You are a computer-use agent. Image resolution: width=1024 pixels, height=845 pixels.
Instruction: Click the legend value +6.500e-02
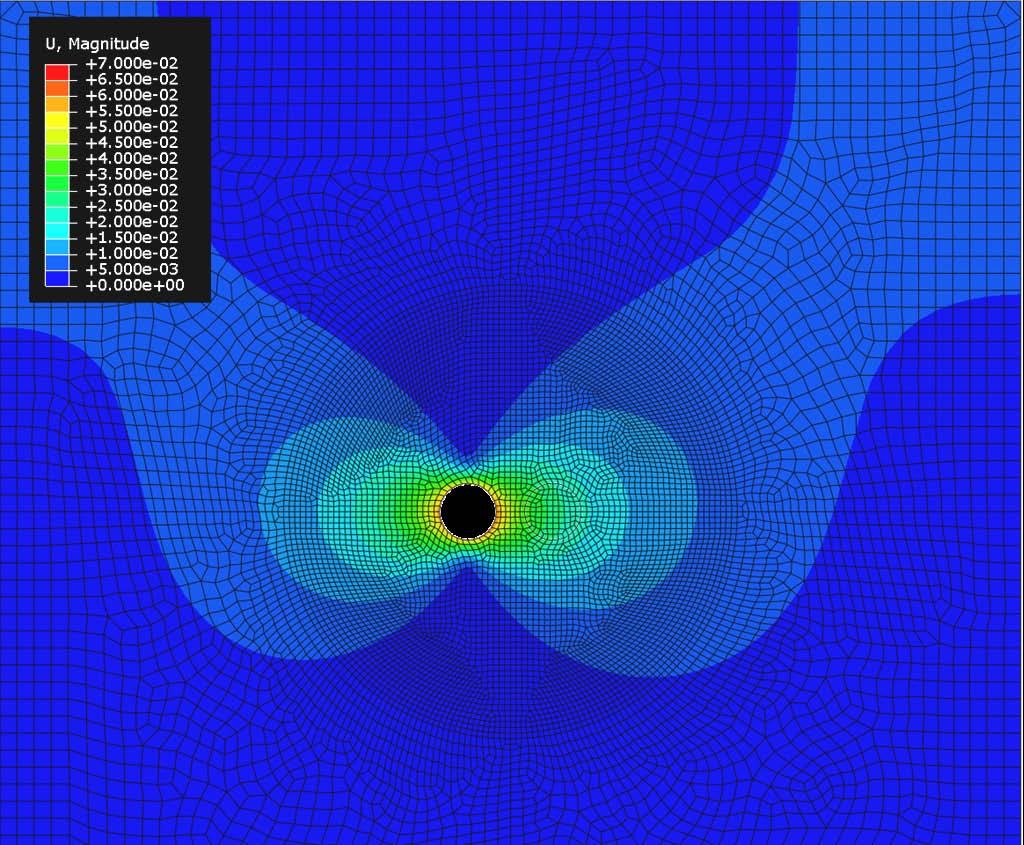tap(131, 79)
